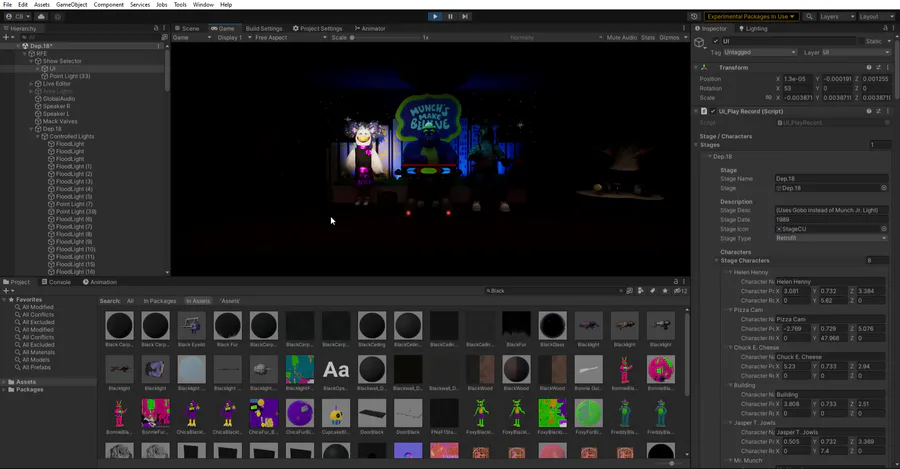Viewport: 900px width, 469px height.
Task: Switch to the Animation tab
Action: pos(100,282)
